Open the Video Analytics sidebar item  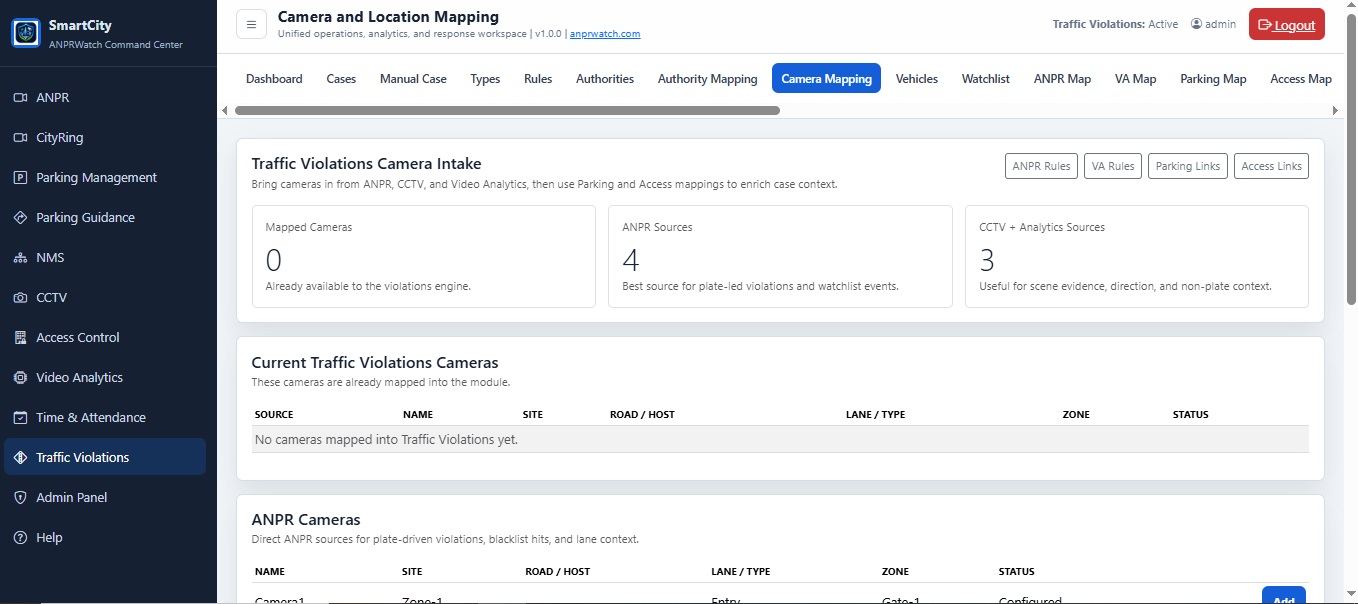105,378
